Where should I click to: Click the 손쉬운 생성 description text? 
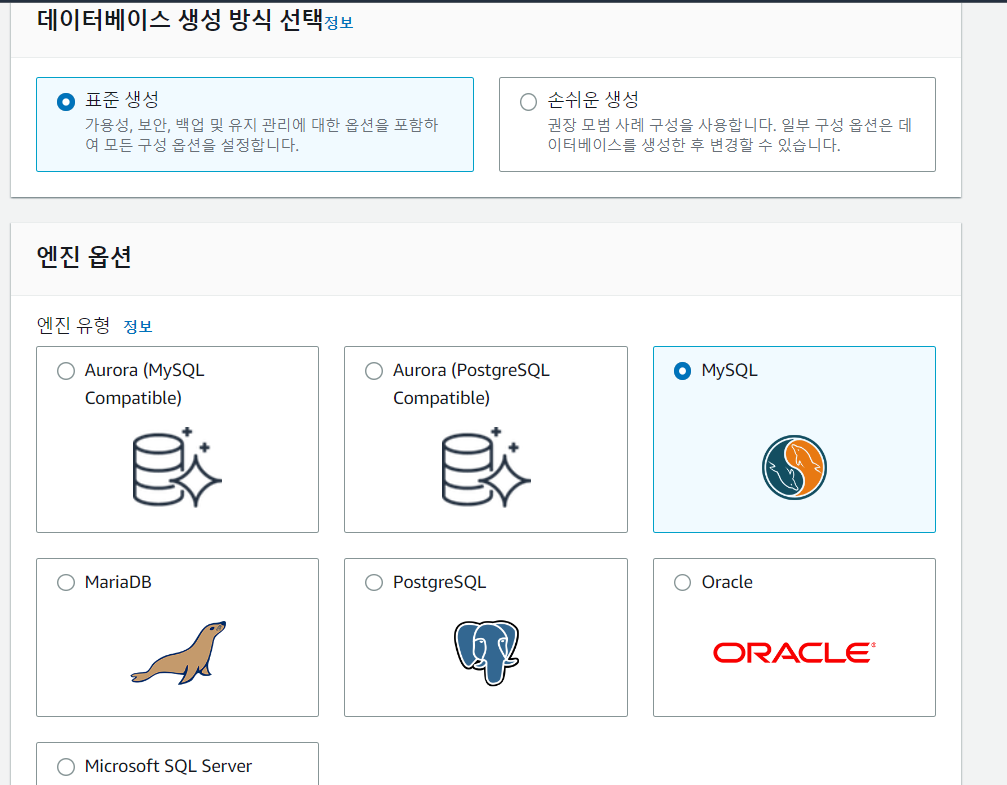click(730, 135)
